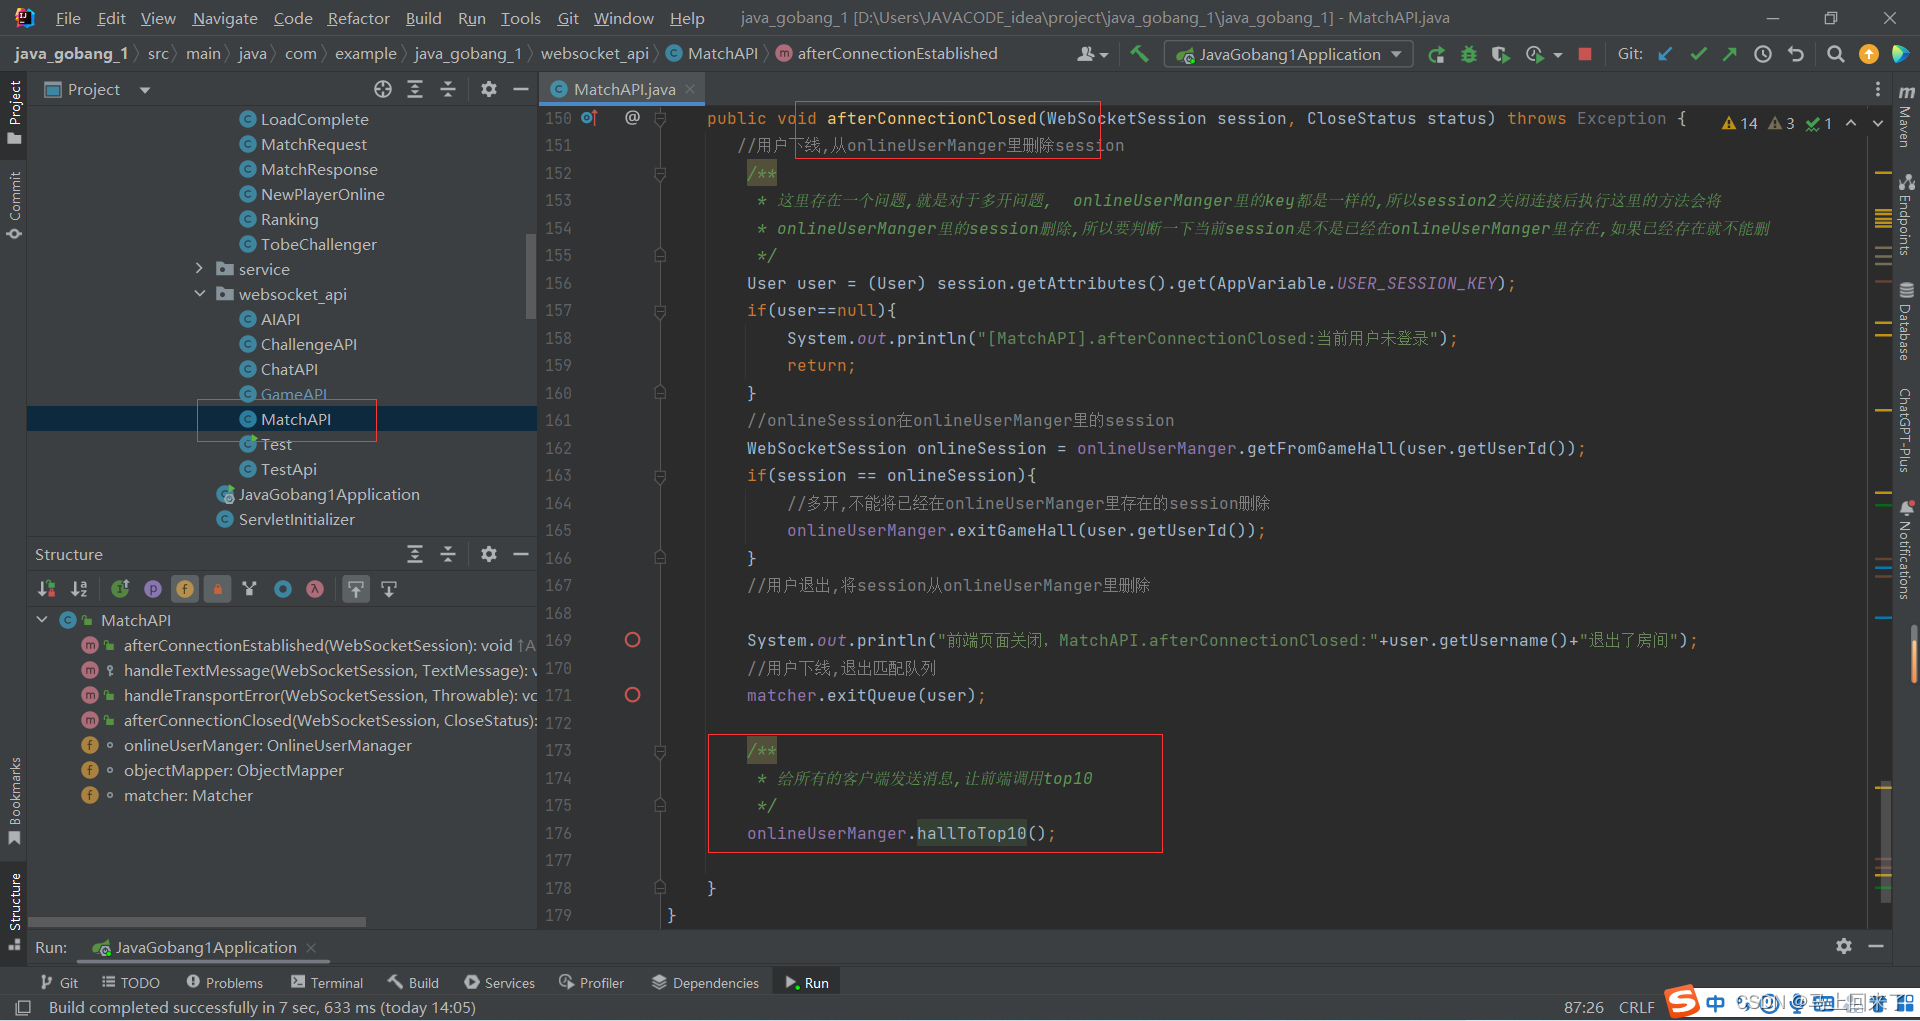Toggle Sort Alphabetically in Structure toolbar
This screenshot has width=1920, height=1021.
[x=79, y=589]
